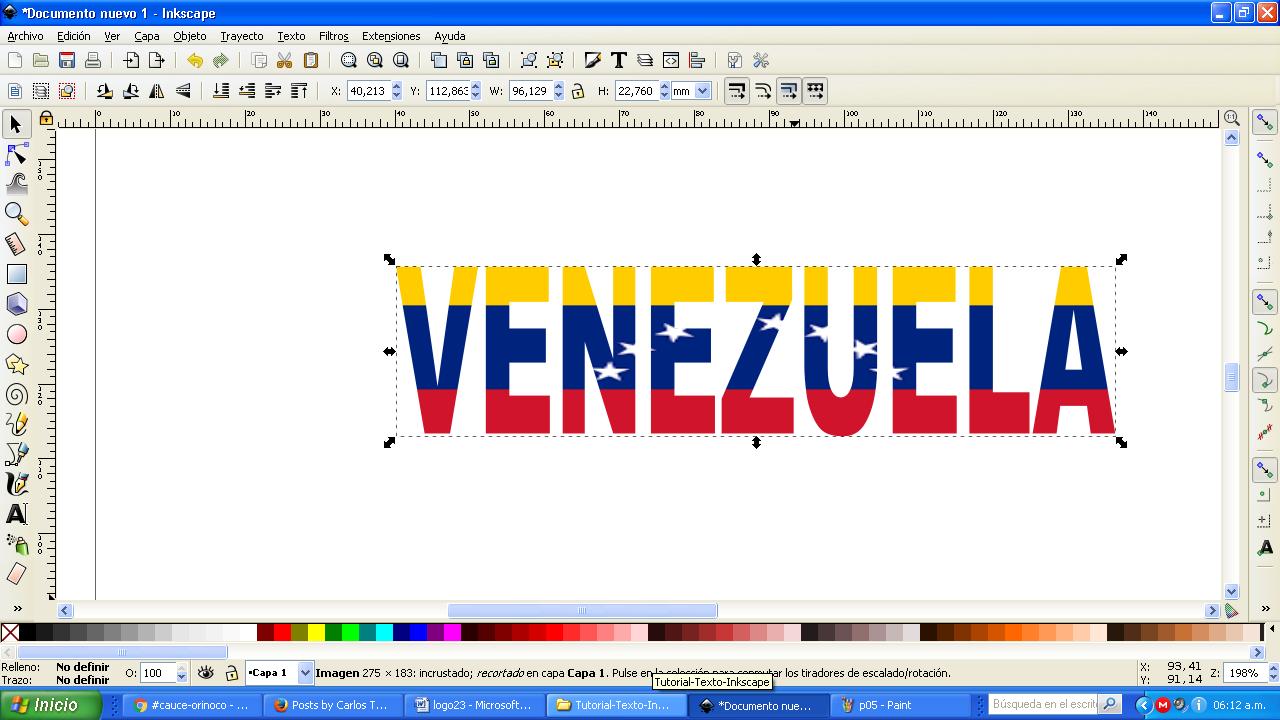The width and height of the screenshot is (1280, 720).
Task: Click the Undo arrow icon
Action: point(195,61)
